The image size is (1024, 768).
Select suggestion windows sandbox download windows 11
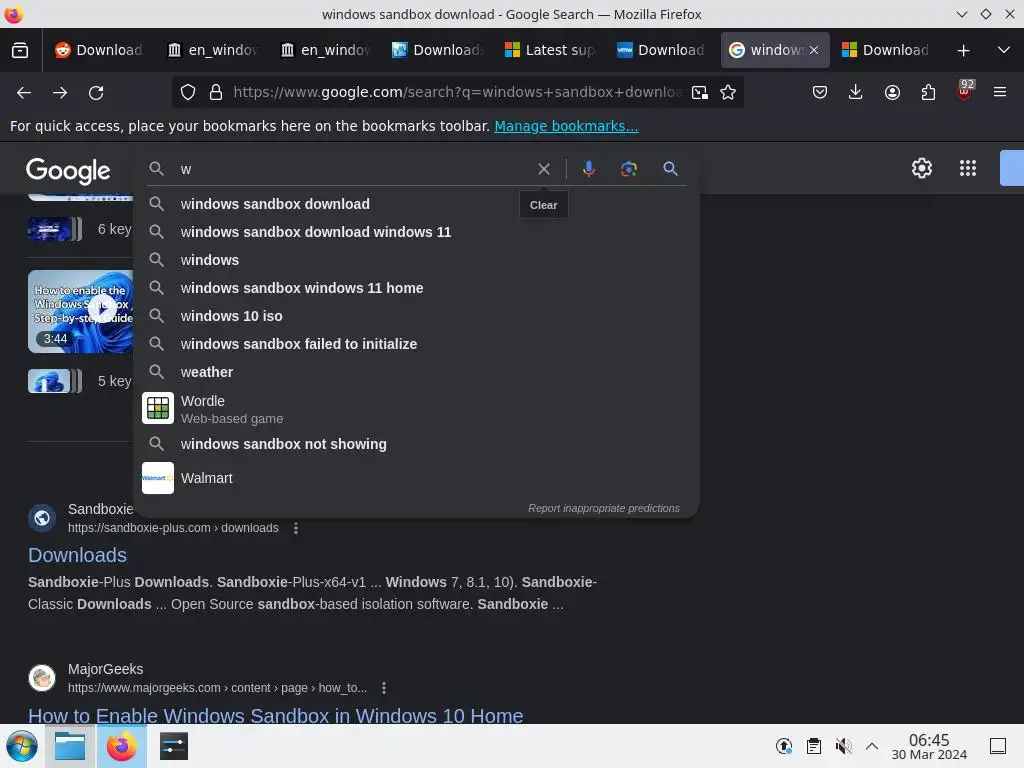click(416, 232)
